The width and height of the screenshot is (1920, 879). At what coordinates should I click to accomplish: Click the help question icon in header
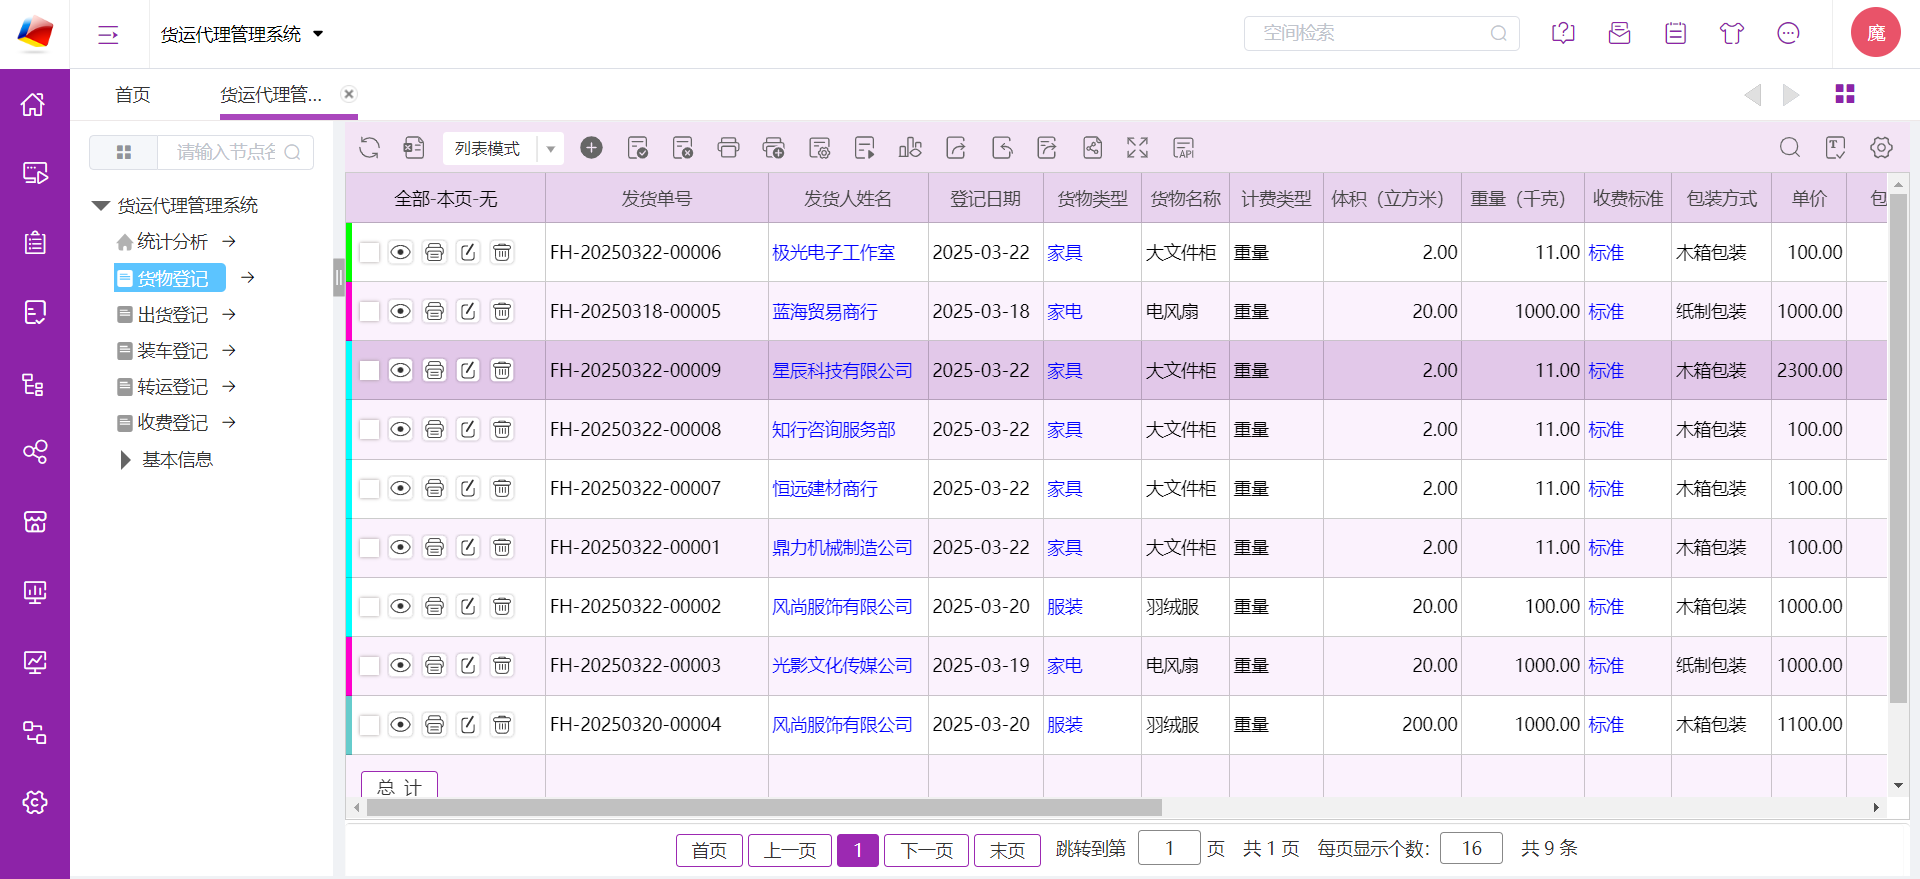coord(1563,33)
